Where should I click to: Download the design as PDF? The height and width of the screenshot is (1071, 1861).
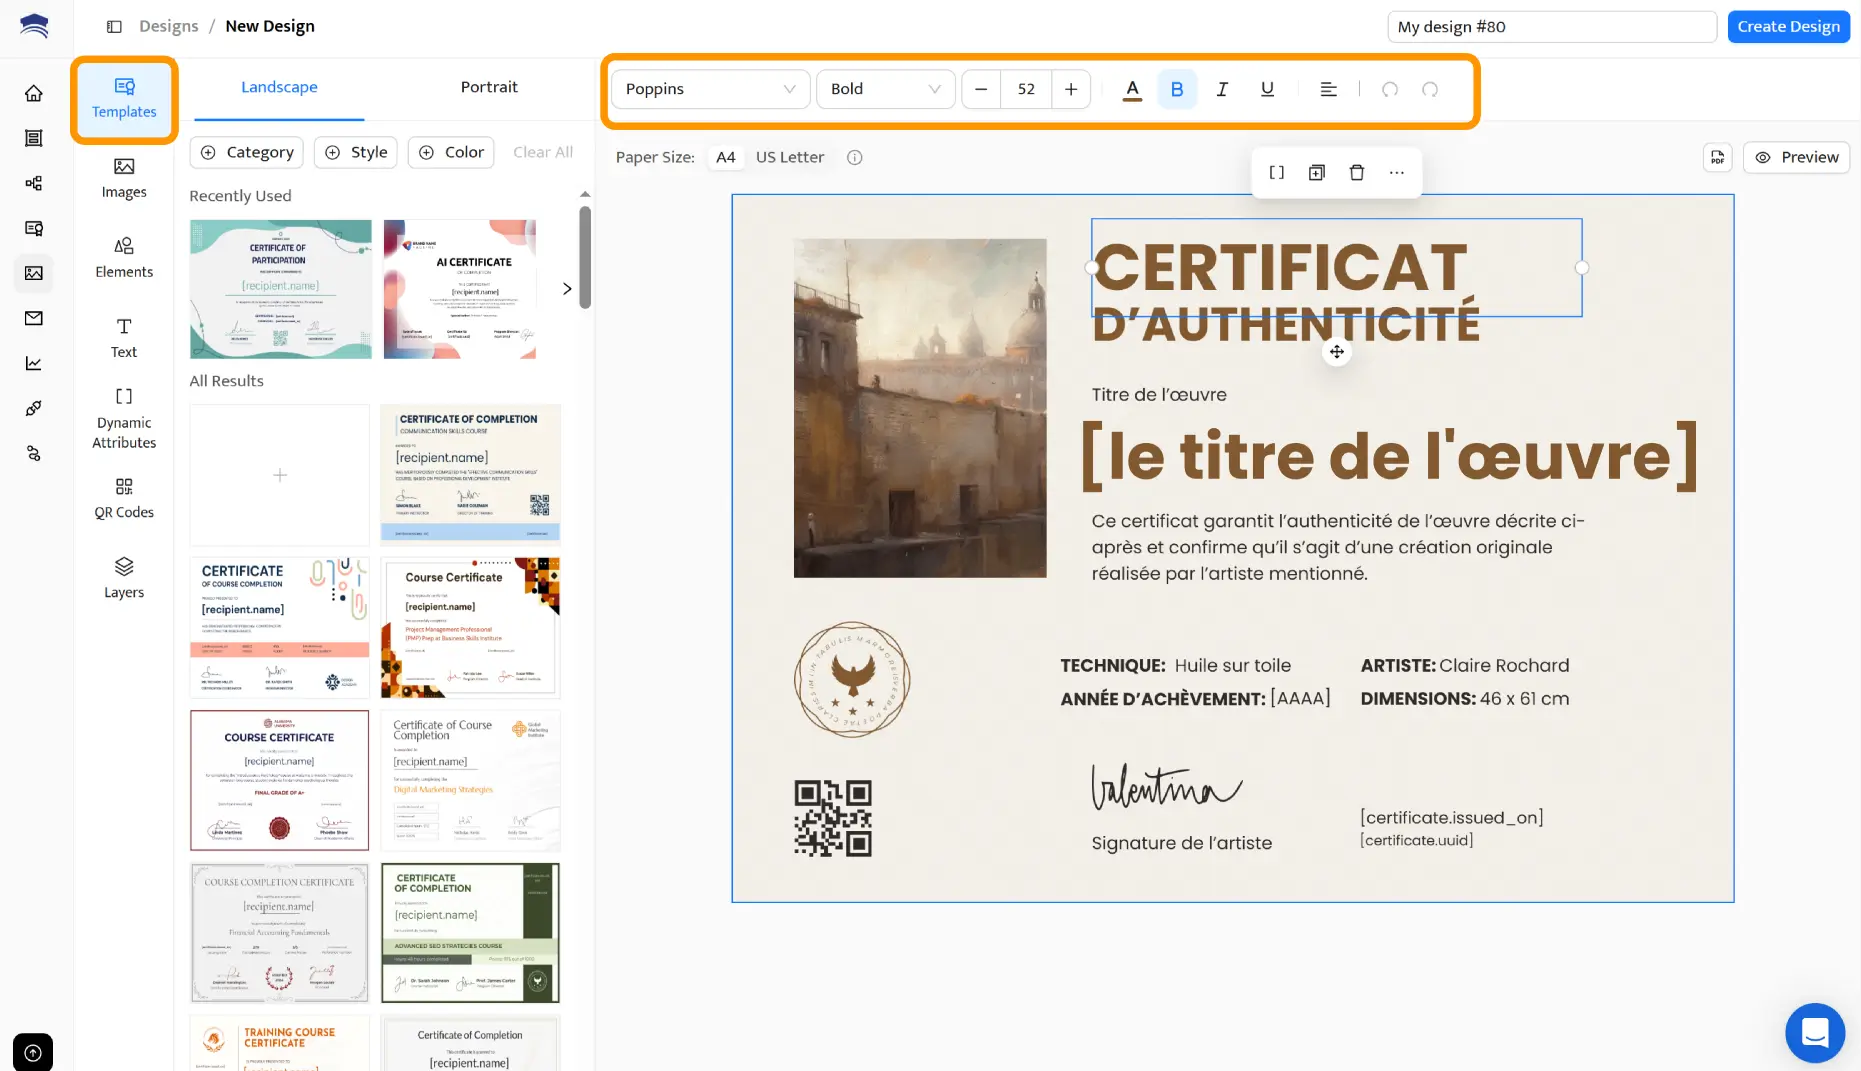pyautogui.click(x=1718, y=157)
